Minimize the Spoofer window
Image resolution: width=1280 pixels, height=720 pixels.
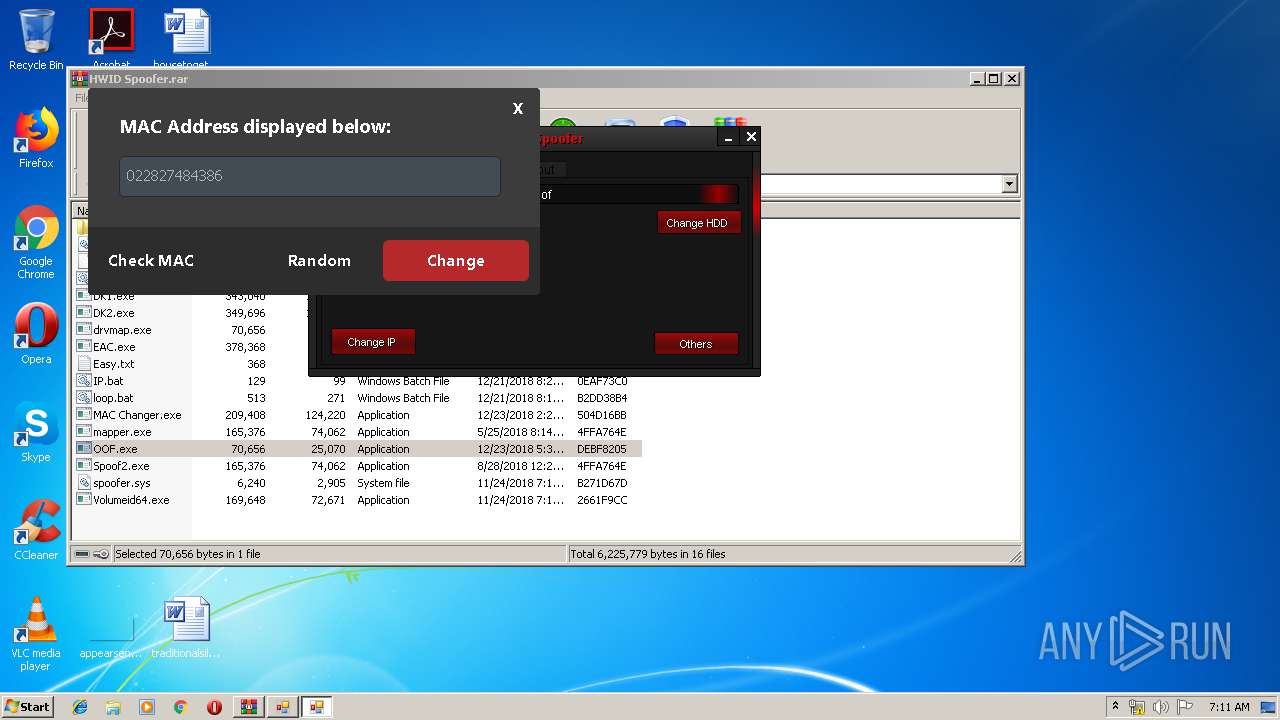729,137
